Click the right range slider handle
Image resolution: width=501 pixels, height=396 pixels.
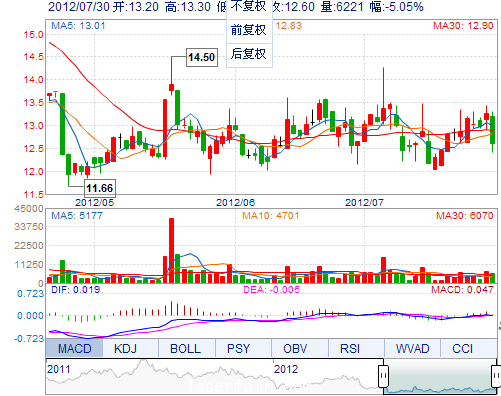coord(496,376)
